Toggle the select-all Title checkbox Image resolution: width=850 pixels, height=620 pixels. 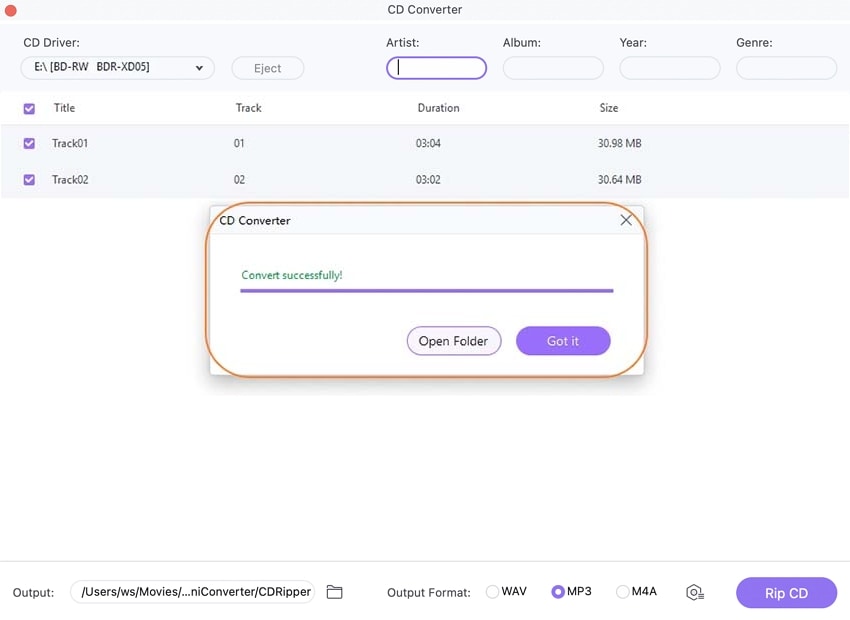point(29,108)
